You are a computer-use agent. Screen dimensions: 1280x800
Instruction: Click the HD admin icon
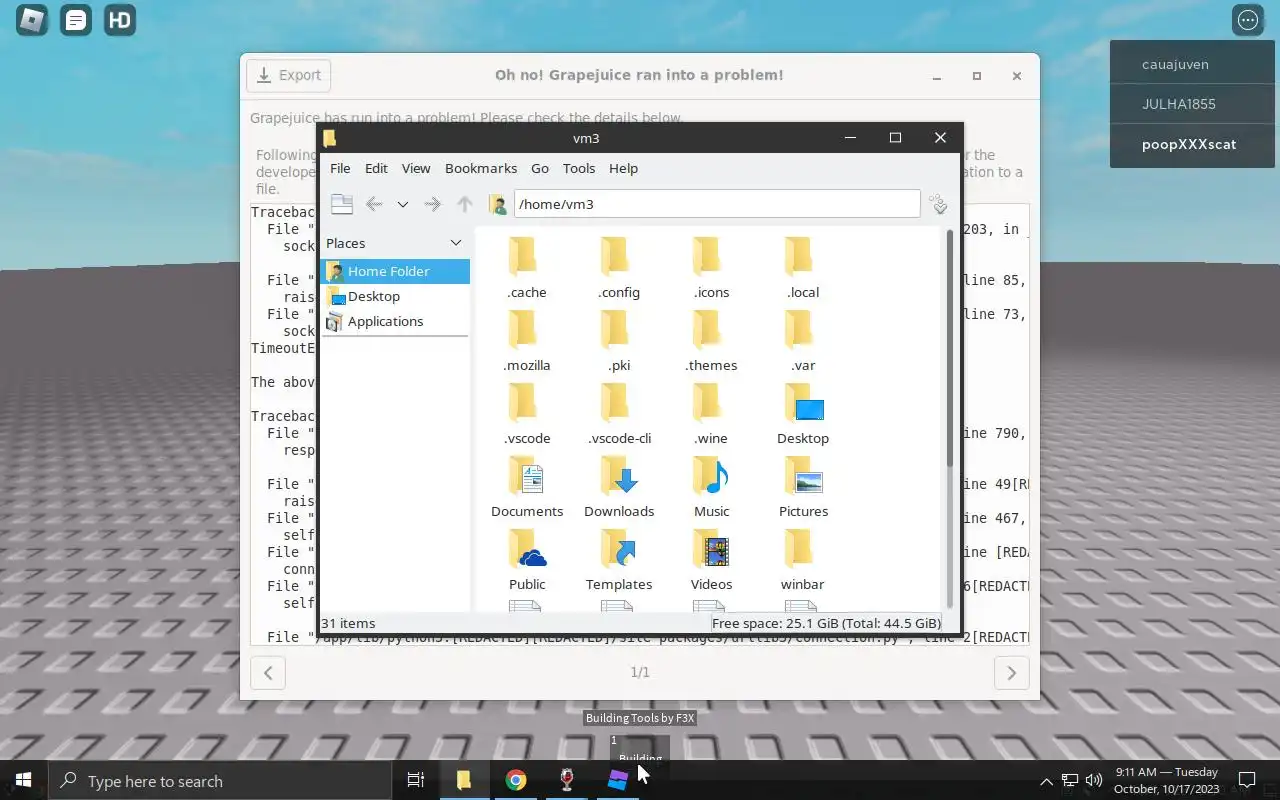[x=120, y=20]
